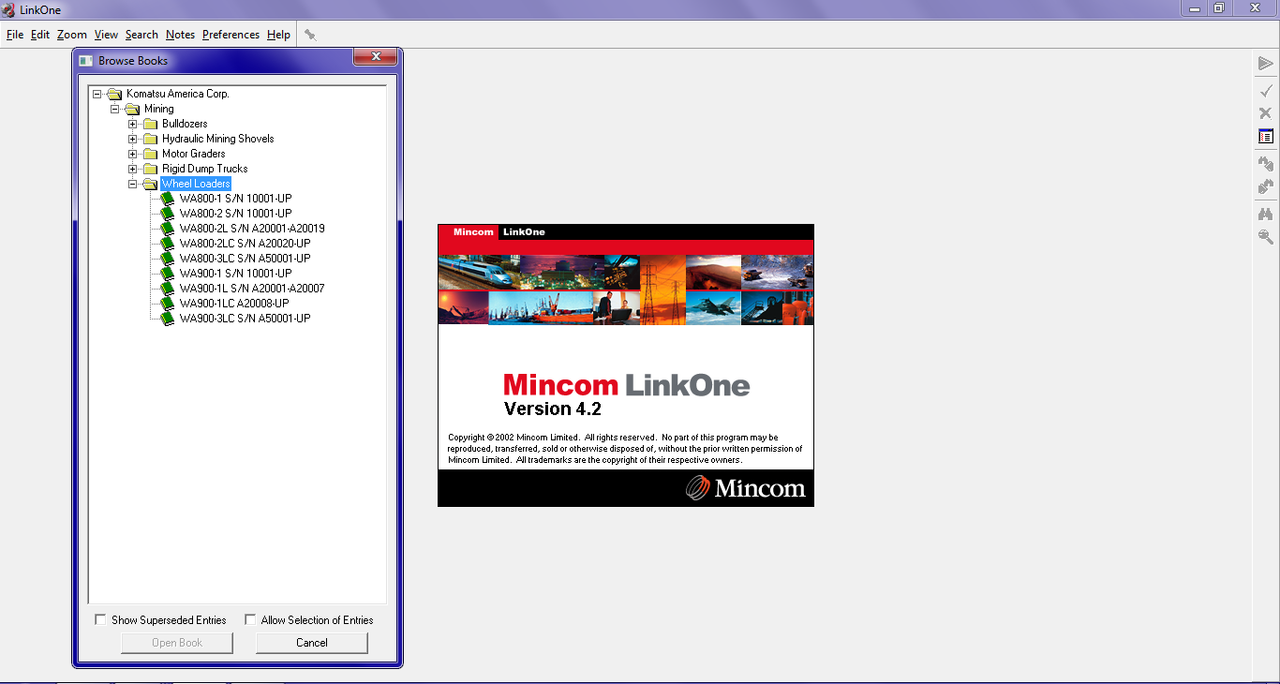Click the checkmark icon in right toolbar
The width and height of the screenshot is (1280, 684).
click(1266, 90)
